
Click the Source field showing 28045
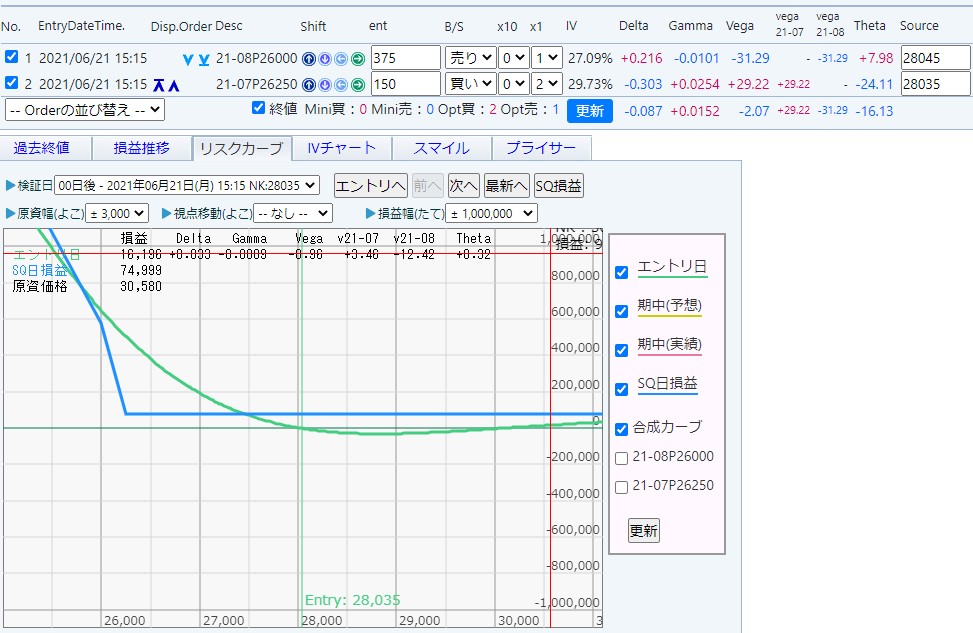935,58
